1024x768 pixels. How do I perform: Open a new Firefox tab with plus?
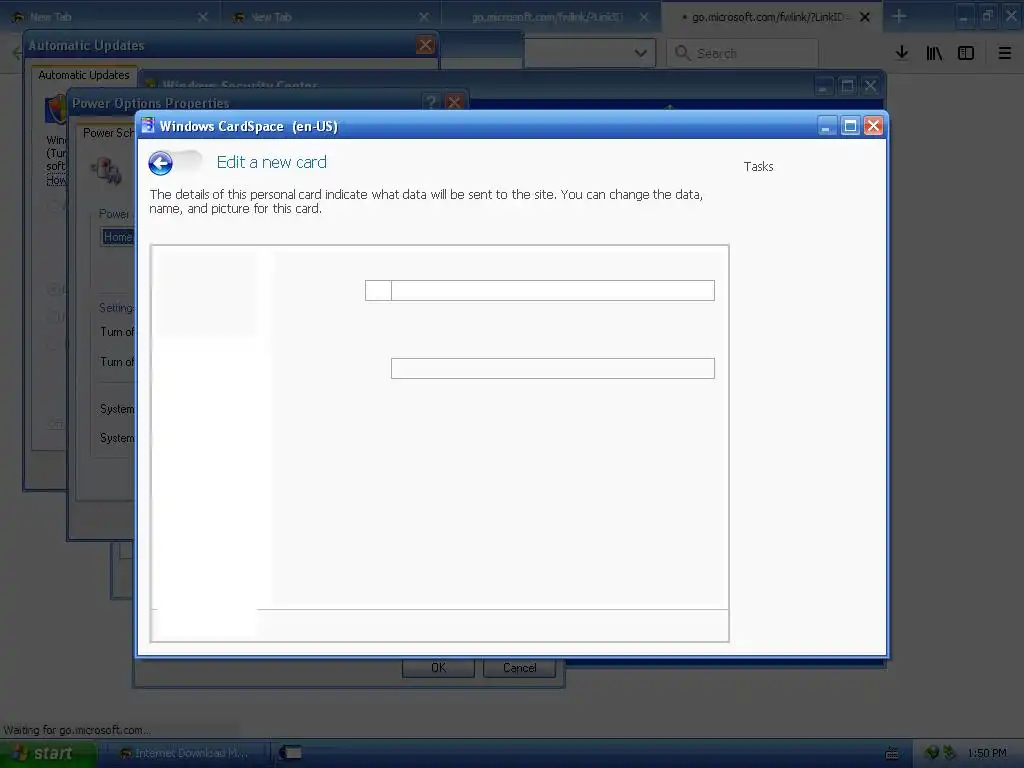pos(899,16)
